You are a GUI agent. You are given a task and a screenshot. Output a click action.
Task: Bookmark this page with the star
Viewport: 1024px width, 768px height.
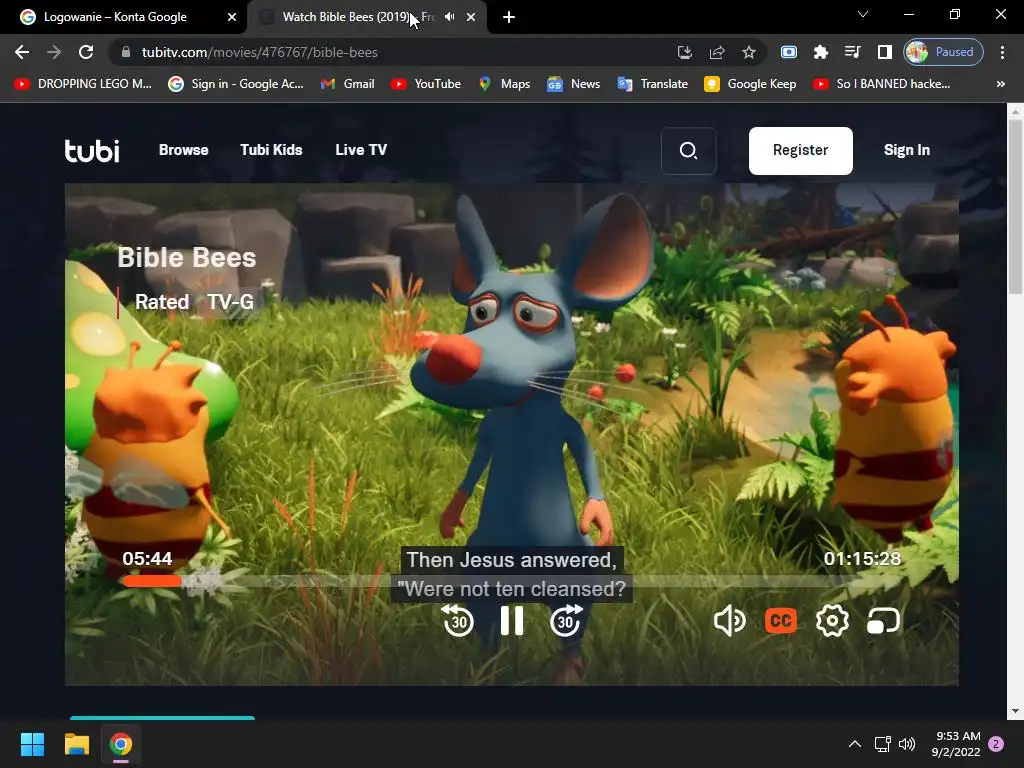[x=748, y=52]
